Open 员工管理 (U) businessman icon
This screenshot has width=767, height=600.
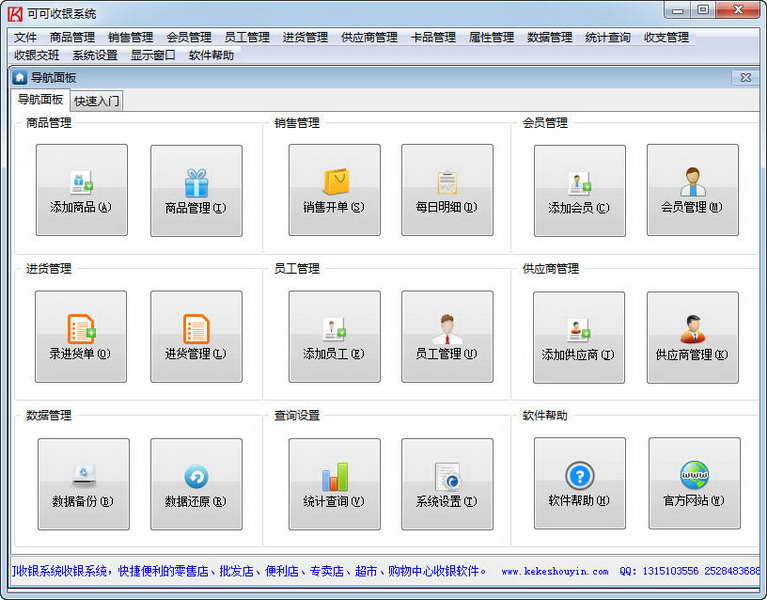point(447,337)
